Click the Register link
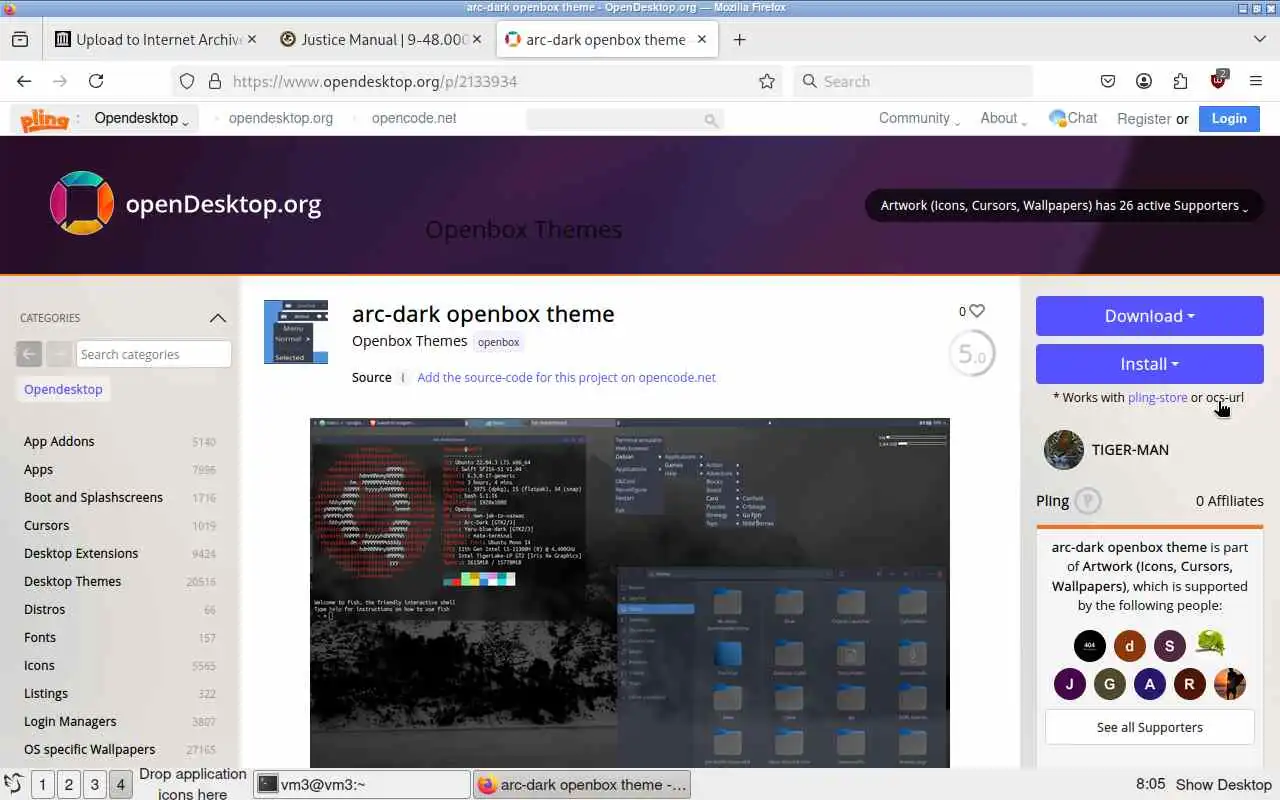Image resolution: width=1280 pixels, height=800 pixels. 1144,118
